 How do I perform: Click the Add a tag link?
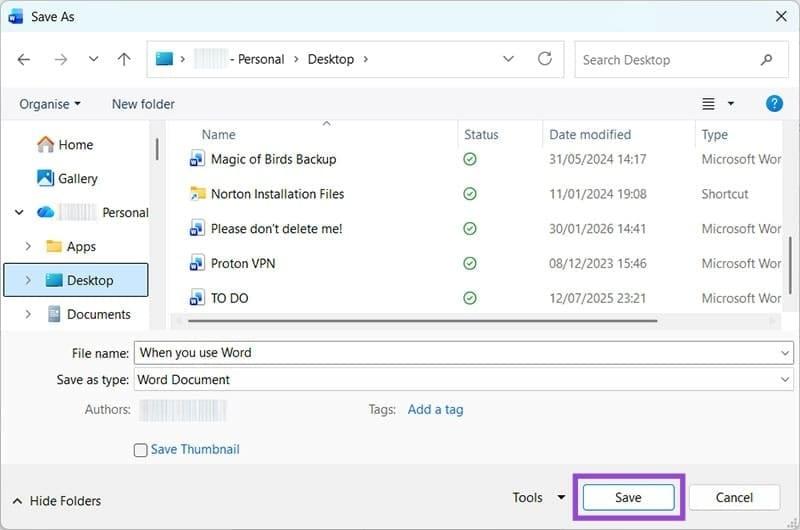435,409
